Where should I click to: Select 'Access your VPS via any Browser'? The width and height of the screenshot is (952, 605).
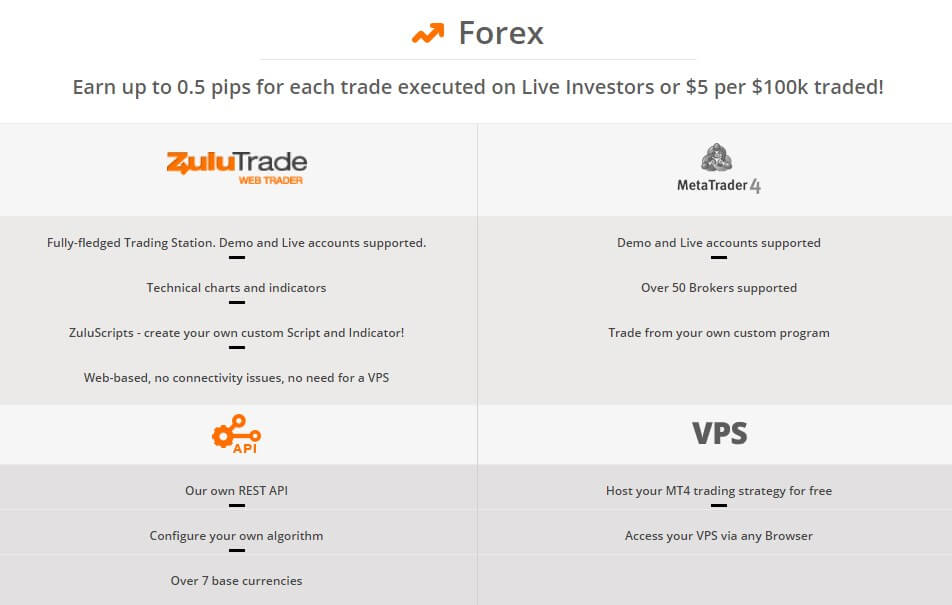pyautogui.click(x=719, y=536)
